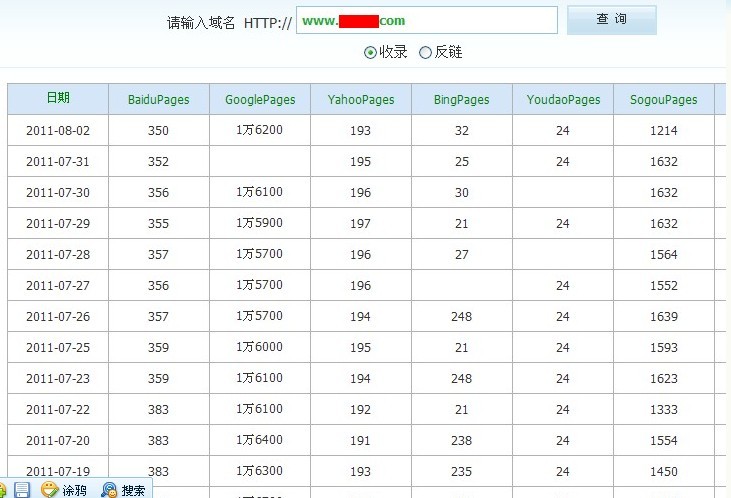Click the partially visible green icon at bottom-left

click(x=3, y=491)
